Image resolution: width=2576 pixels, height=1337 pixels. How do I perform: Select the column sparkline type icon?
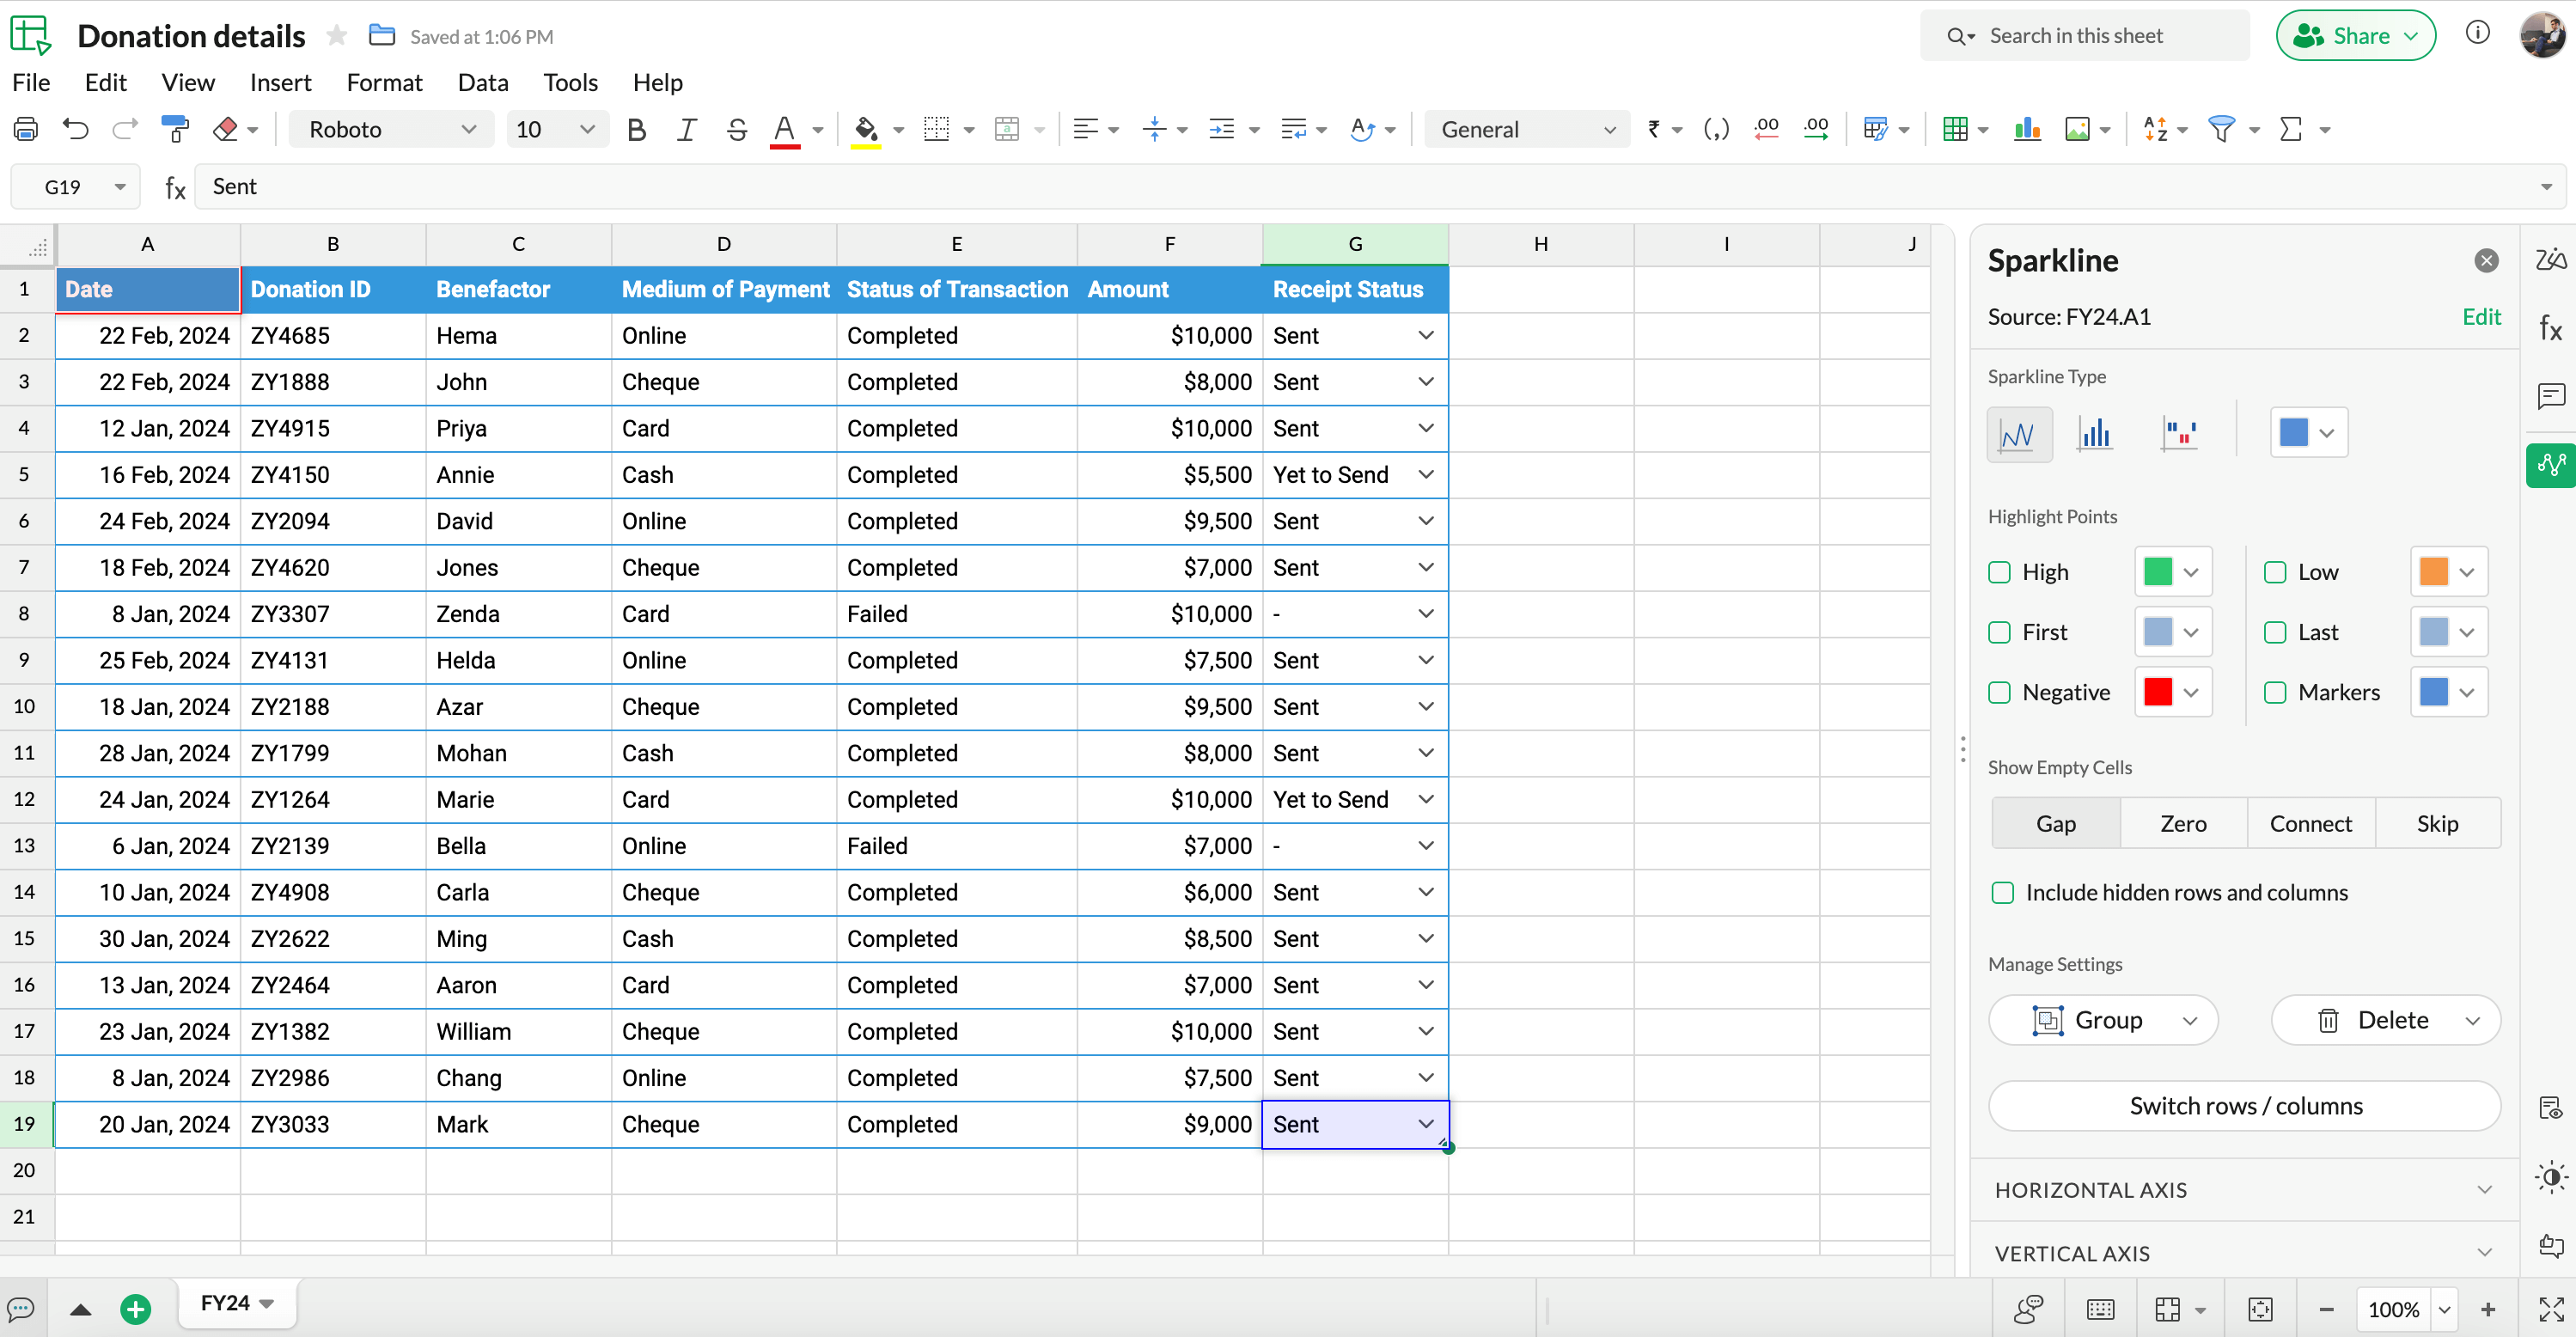pyautogui.click(x=2097, y=432)
